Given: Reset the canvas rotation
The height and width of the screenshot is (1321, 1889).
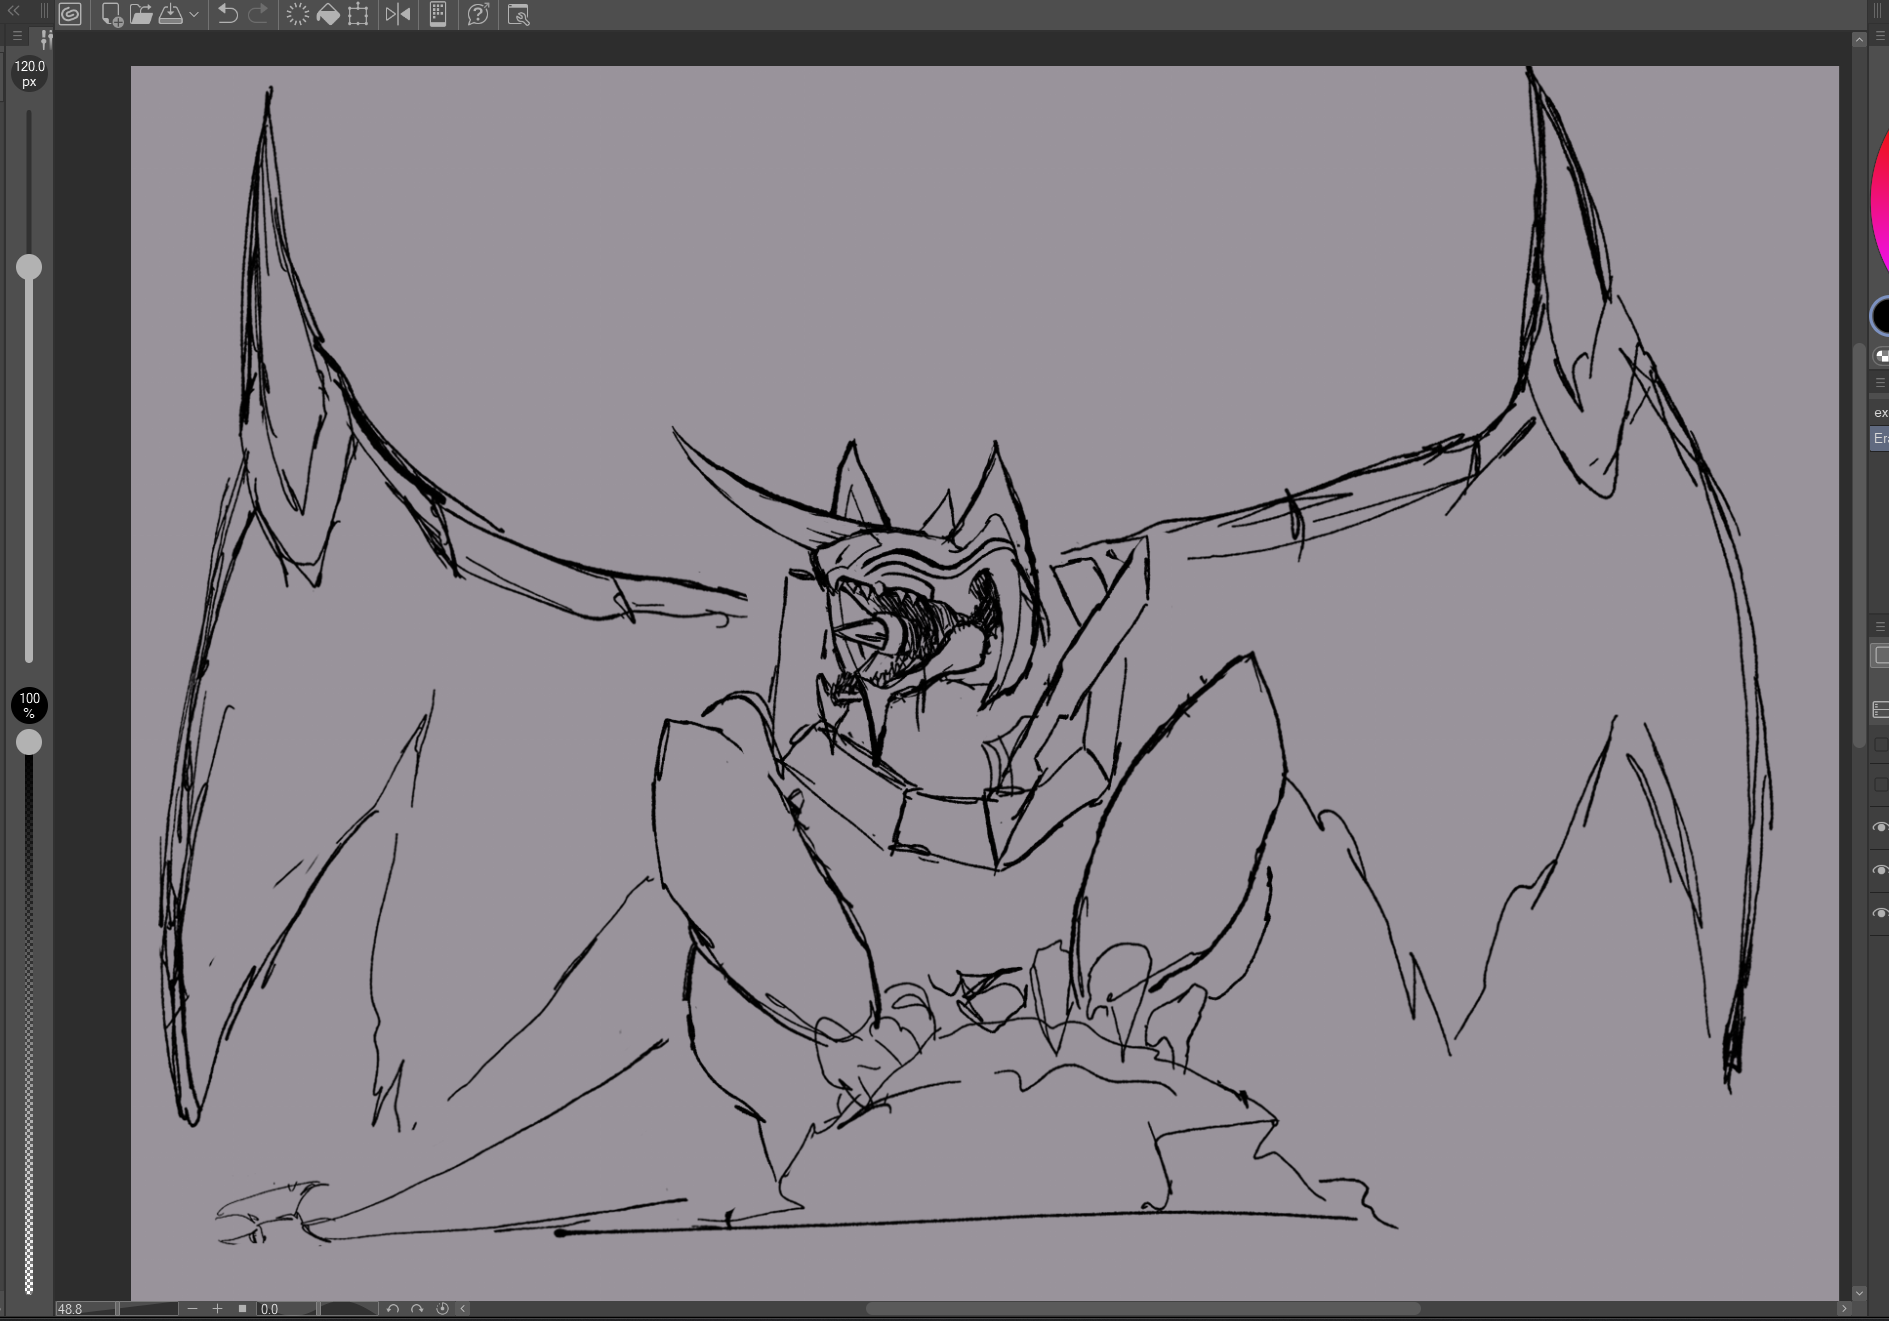Looking at the screenshot, I should pos(442,1309).
